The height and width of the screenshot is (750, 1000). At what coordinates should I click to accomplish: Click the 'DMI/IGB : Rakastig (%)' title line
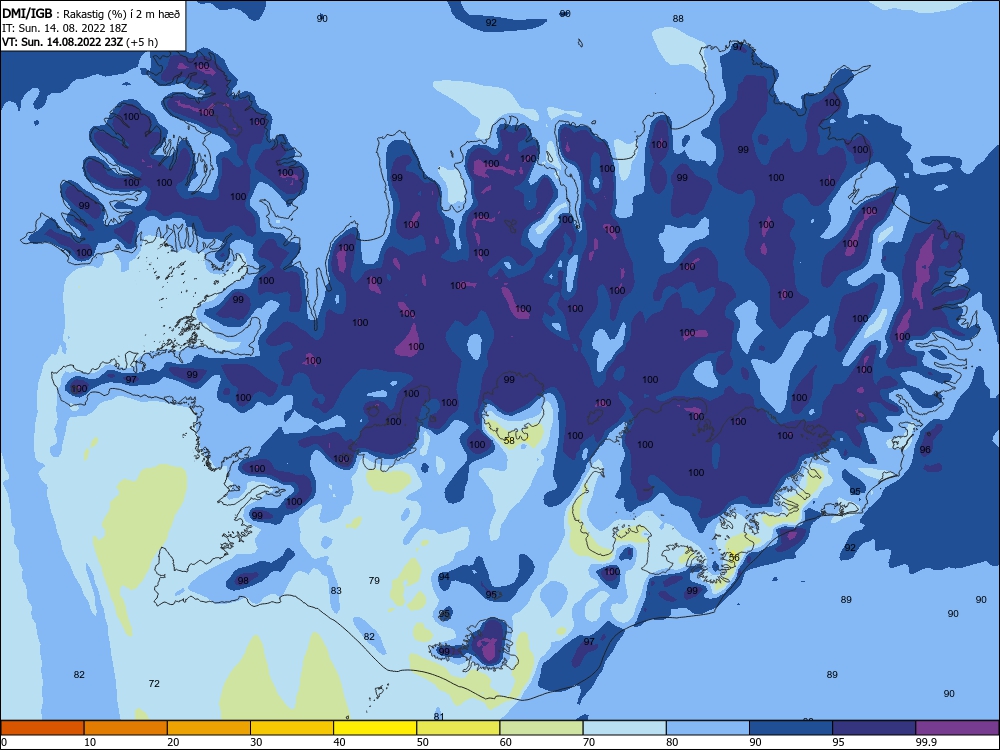point(92,14)
